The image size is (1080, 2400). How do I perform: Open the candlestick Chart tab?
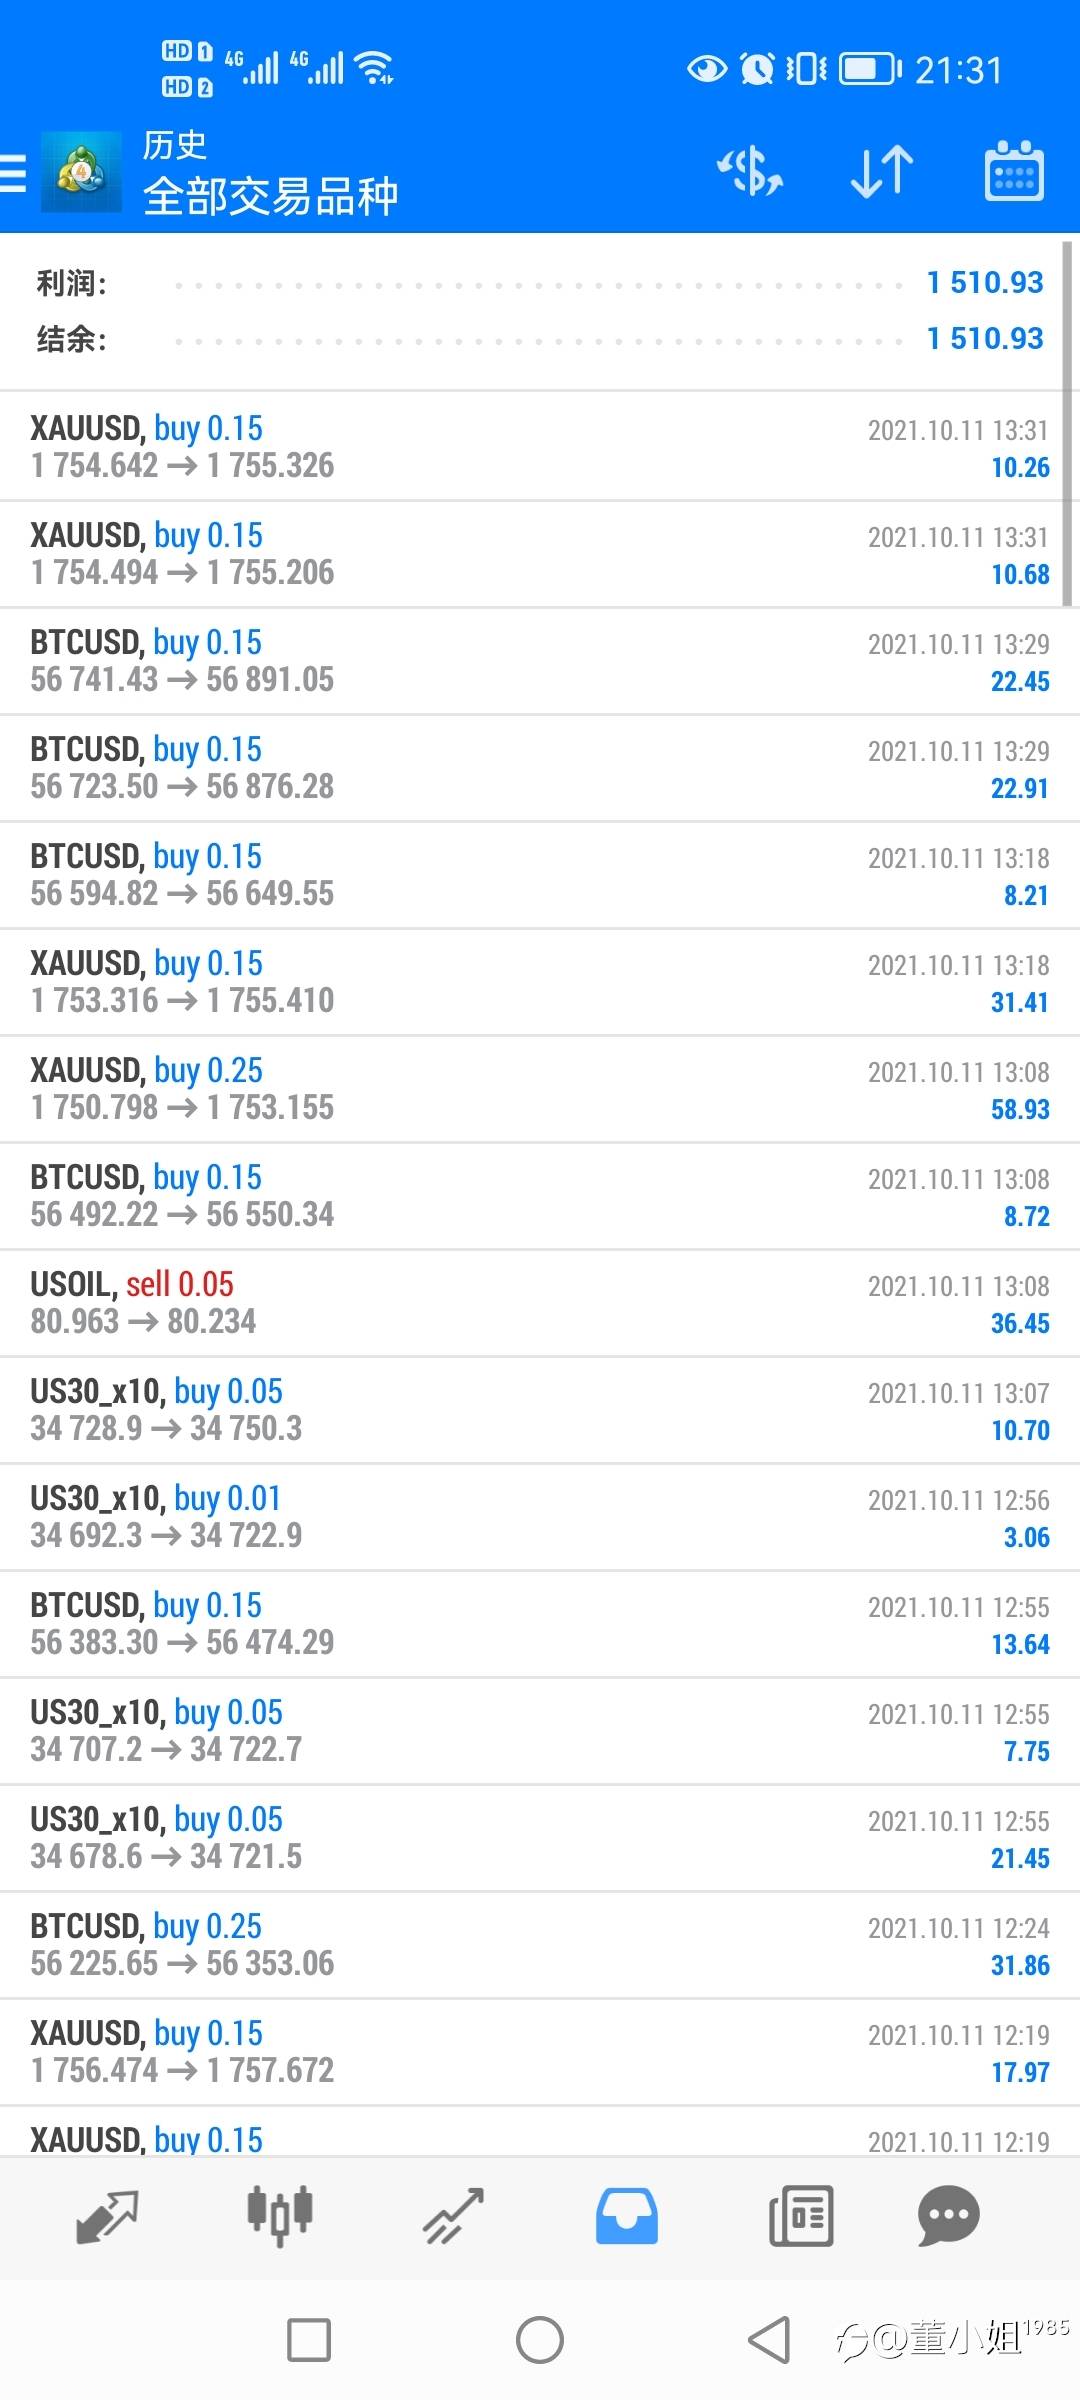pos(280,2216)
